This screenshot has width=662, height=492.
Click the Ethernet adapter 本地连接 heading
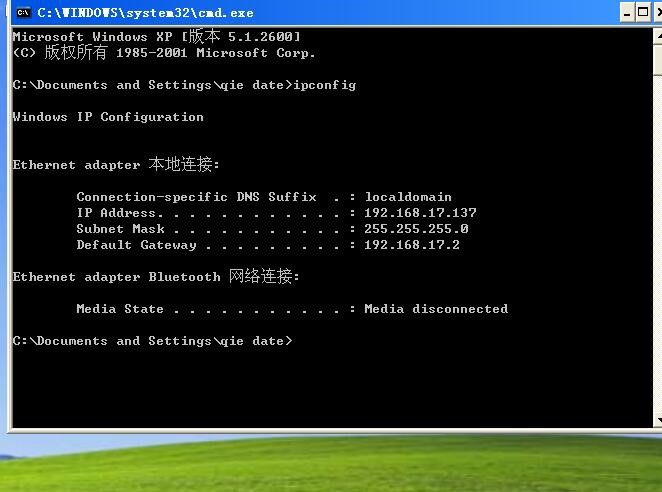pos(116,164)
